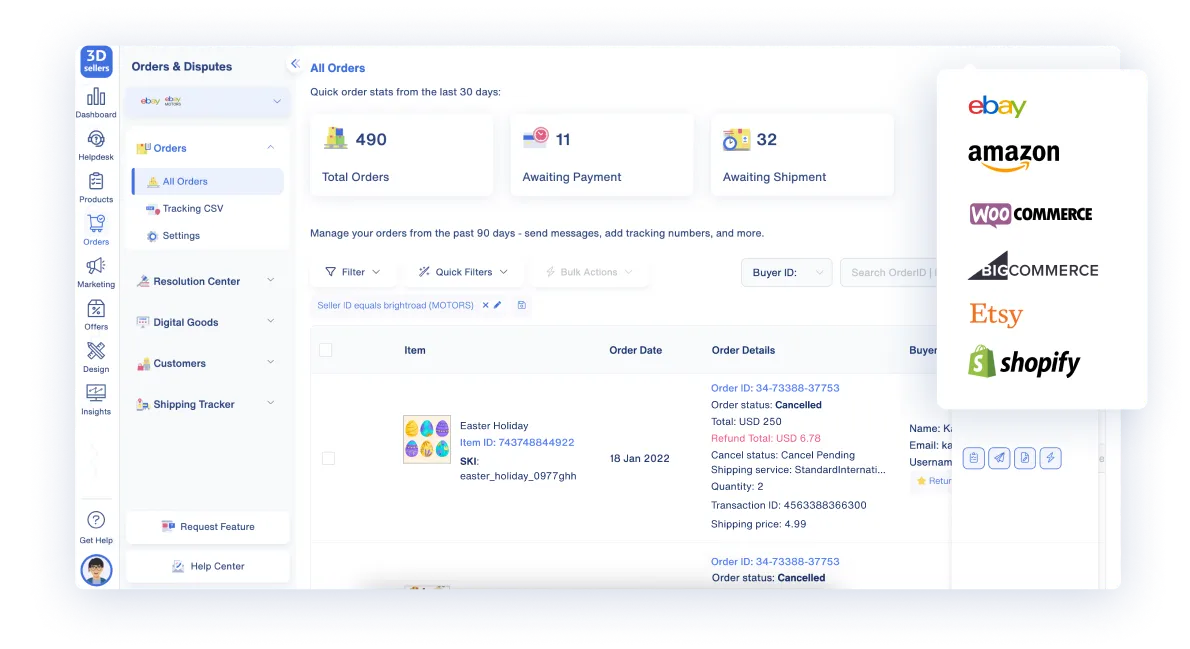Save the current filter icon
Viewport: 1190px width, 649px height.
click(x=521, y=305)
